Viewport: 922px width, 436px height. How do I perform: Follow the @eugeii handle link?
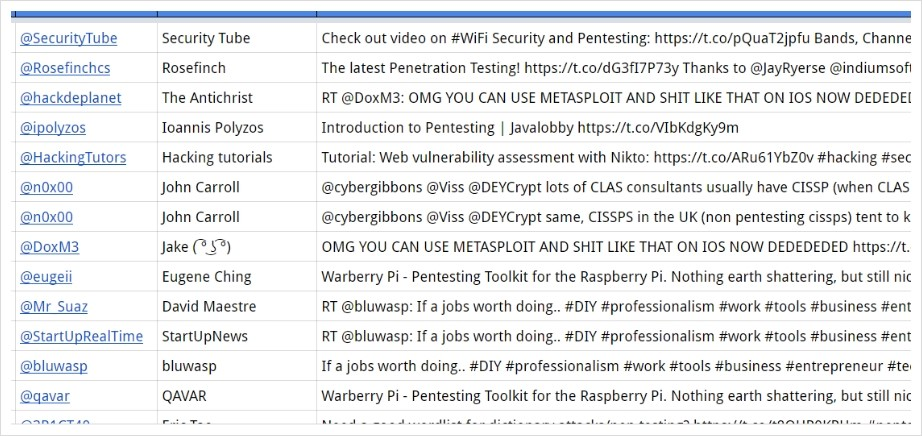click(46, 277)
